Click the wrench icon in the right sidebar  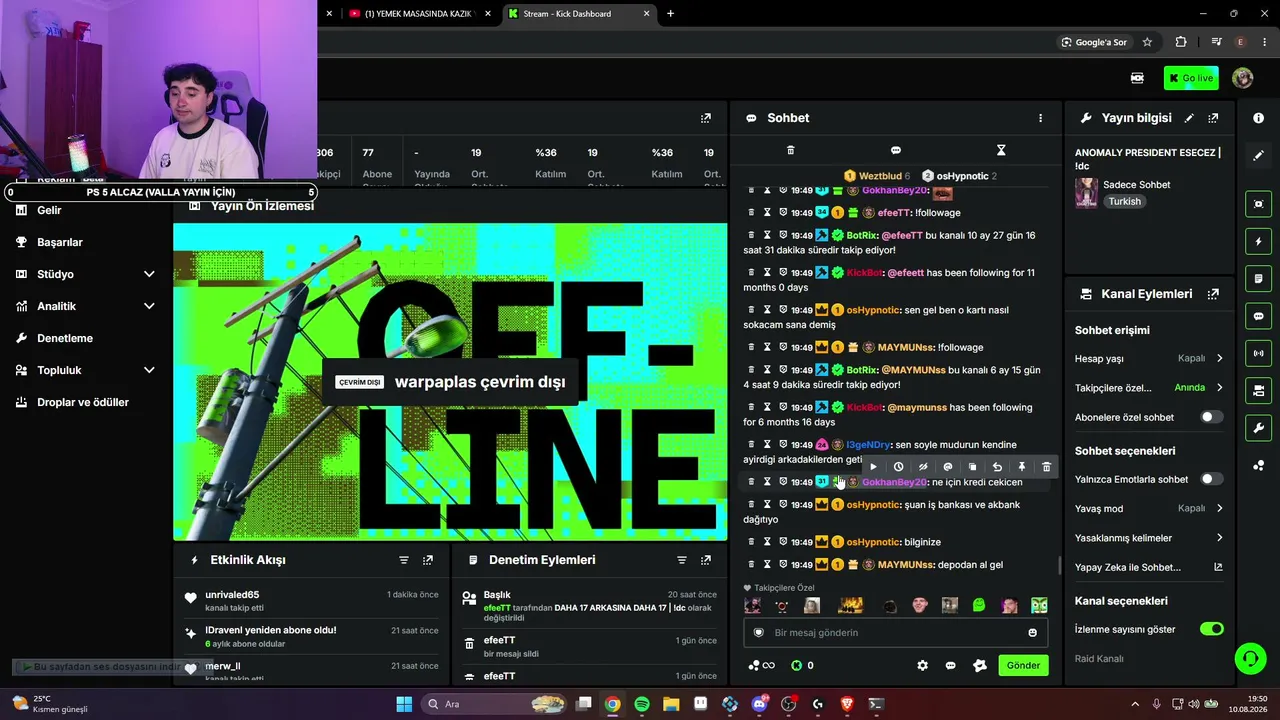pyautogui.click(x=1258, y=428)
